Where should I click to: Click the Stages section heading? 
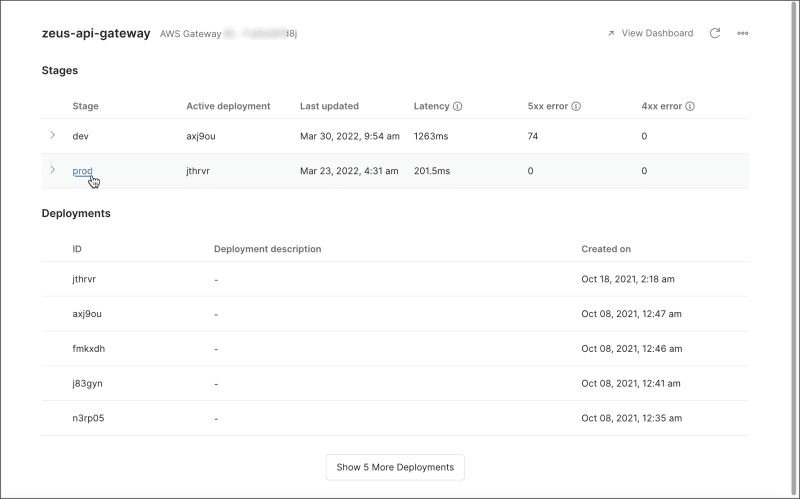(x=60, y=70)
